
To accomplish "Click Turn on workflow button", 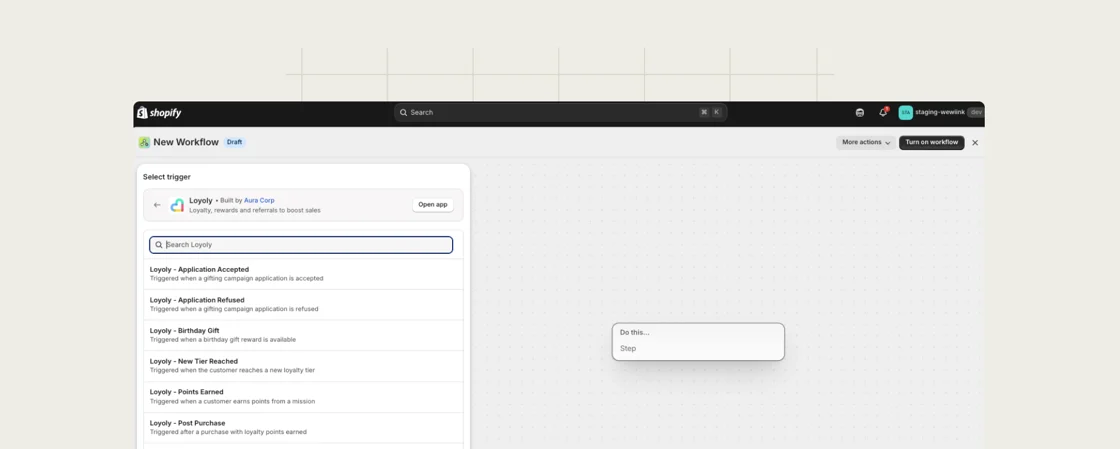I will tap(931, 143).
